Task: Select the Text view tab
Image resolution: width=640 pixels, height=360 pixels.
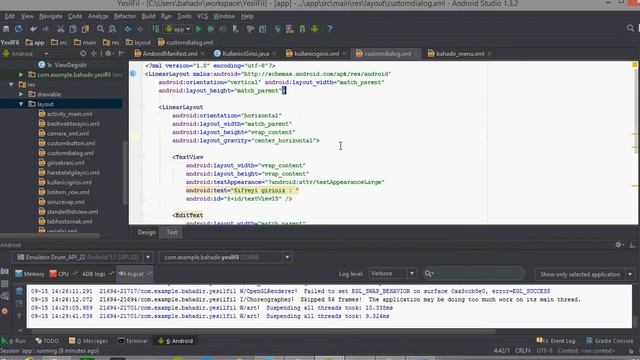Action: point(171,232)
